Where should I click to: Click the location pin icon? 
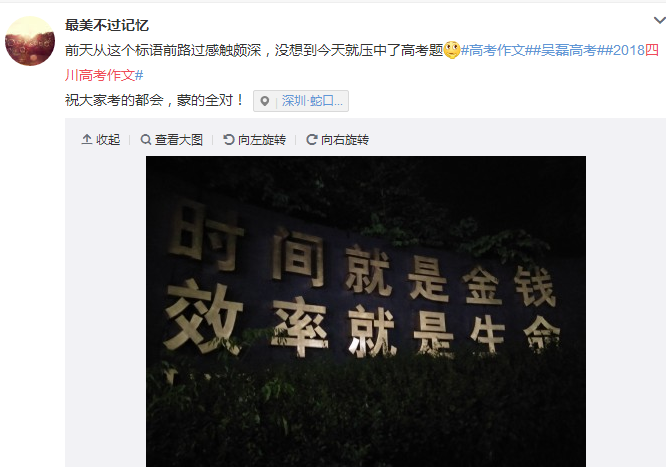[x=265, y=101]
